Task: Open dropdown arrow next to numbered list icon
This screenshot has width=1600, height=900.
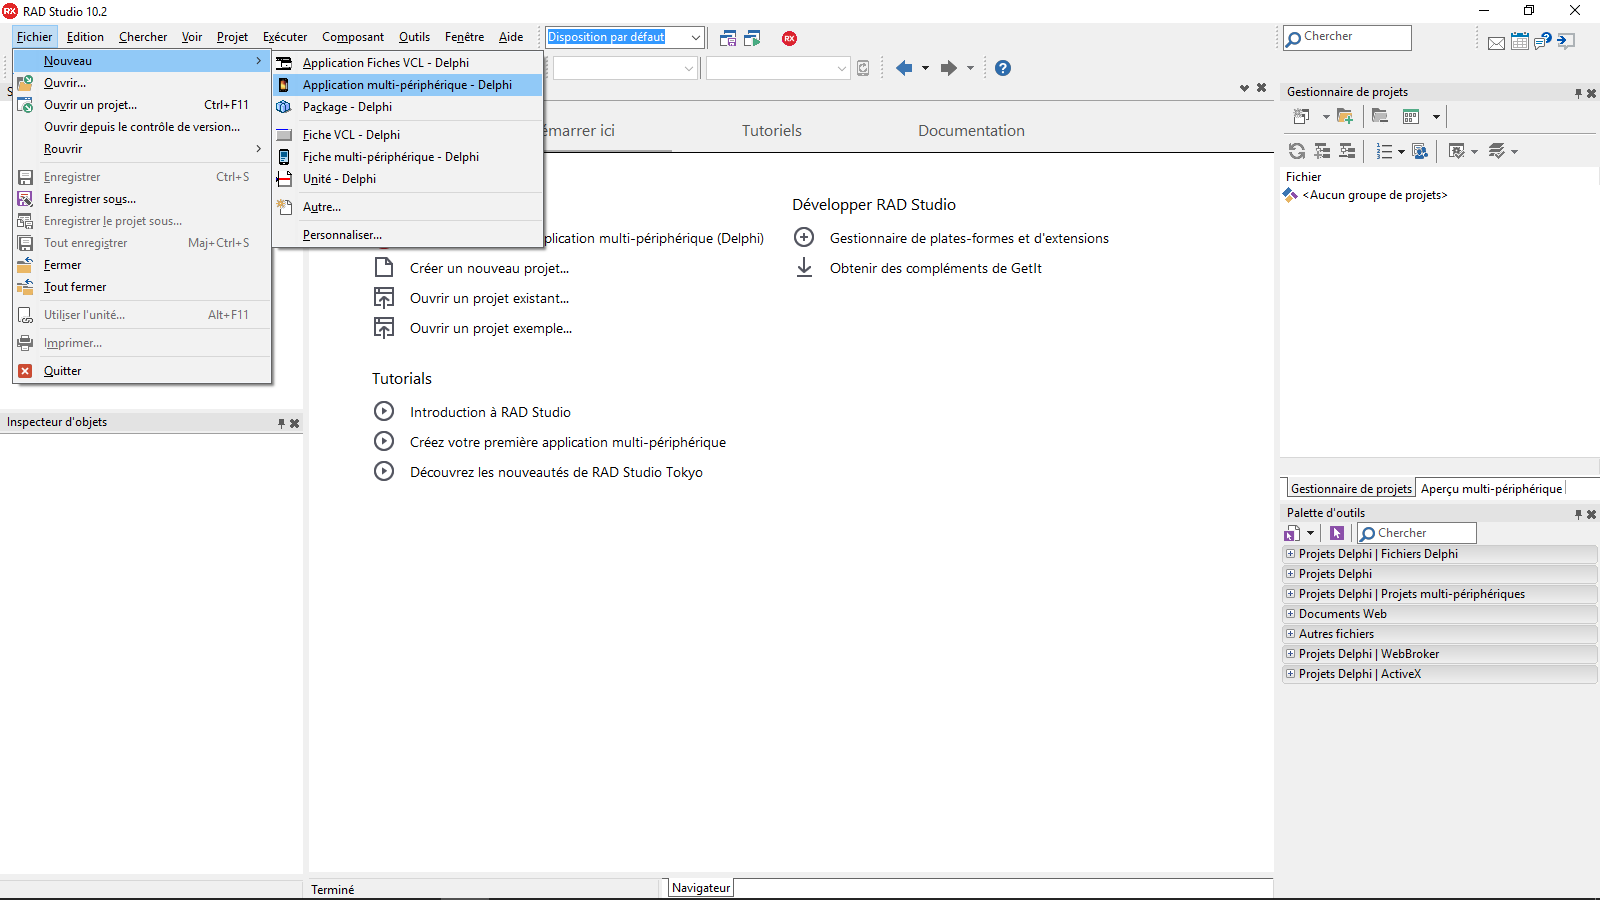Action: click(x=1401, y=152)
